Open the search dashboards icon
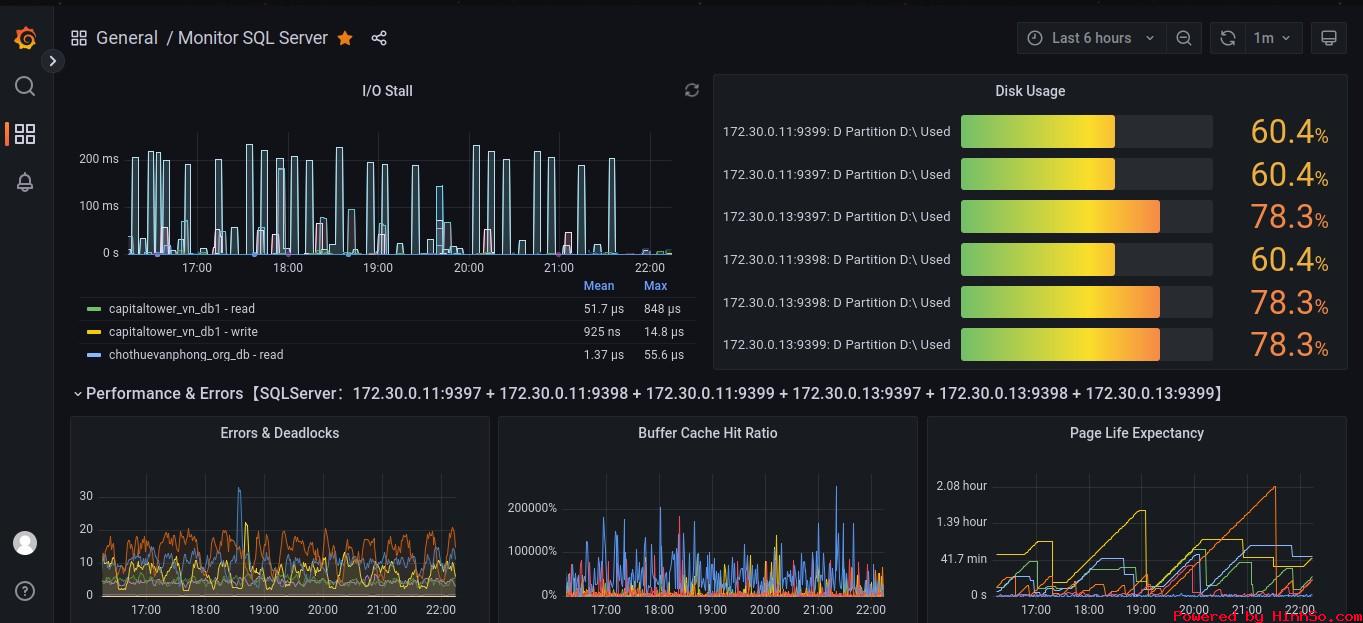1363x623 pixels. (x=25, y=87)
